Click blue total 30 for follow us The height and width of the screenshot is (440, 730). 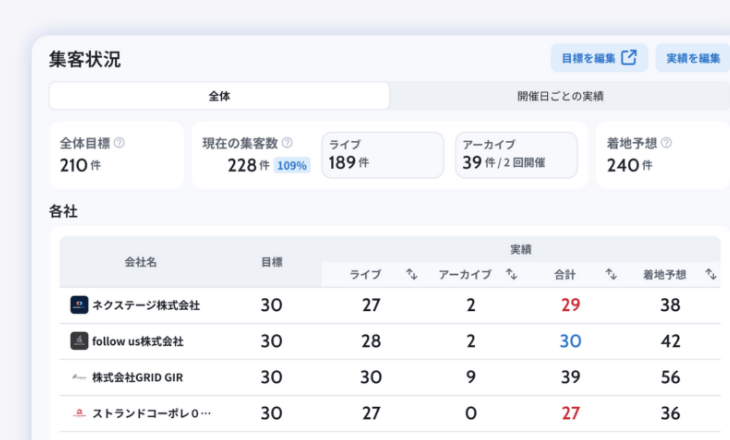(570, 341)
